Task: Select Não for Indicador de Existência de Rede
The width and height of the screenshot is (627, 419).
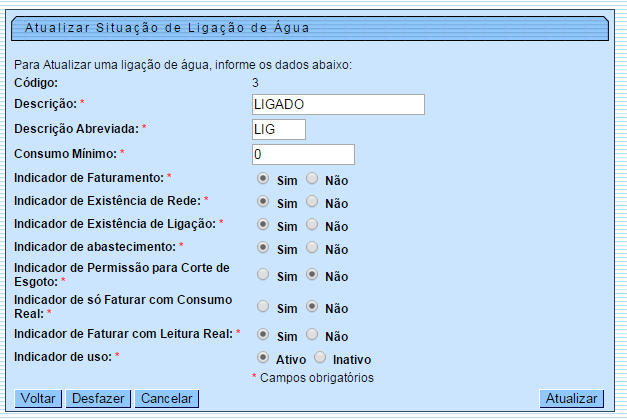Action: [x=313, y=202]
